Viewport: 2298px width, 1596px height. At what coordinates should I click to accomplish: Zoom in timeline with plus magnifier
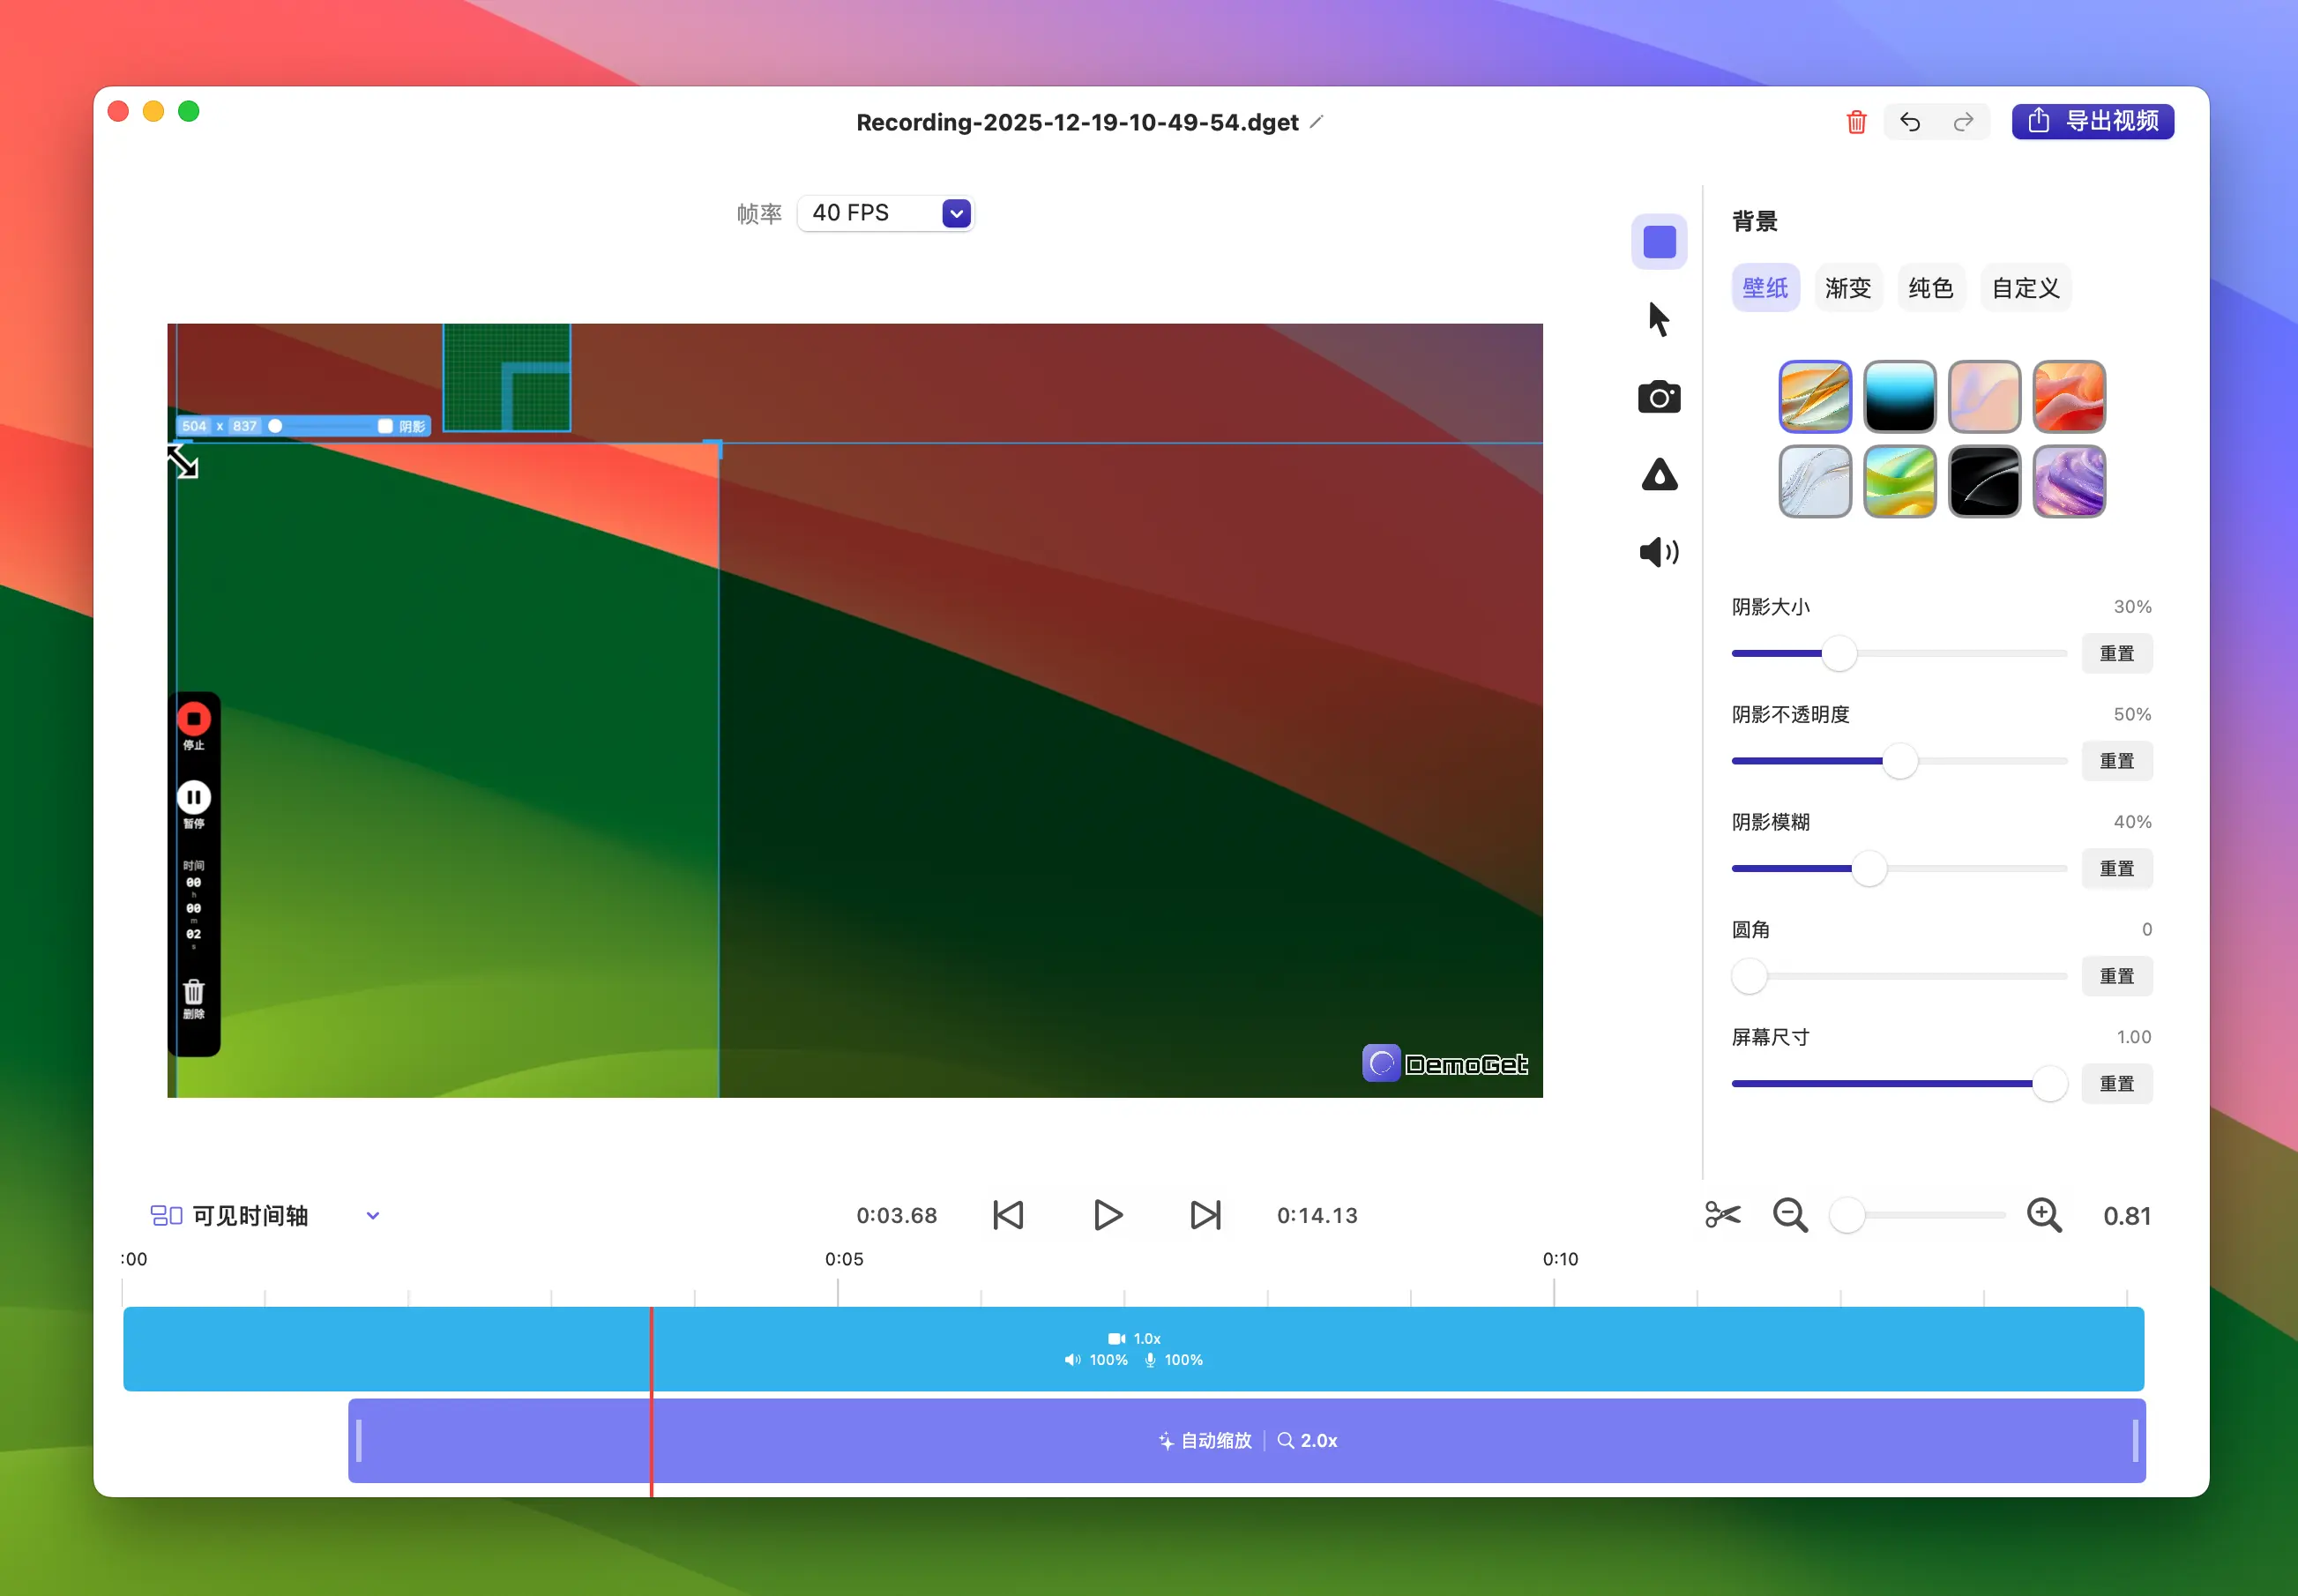(2043, 1215)
